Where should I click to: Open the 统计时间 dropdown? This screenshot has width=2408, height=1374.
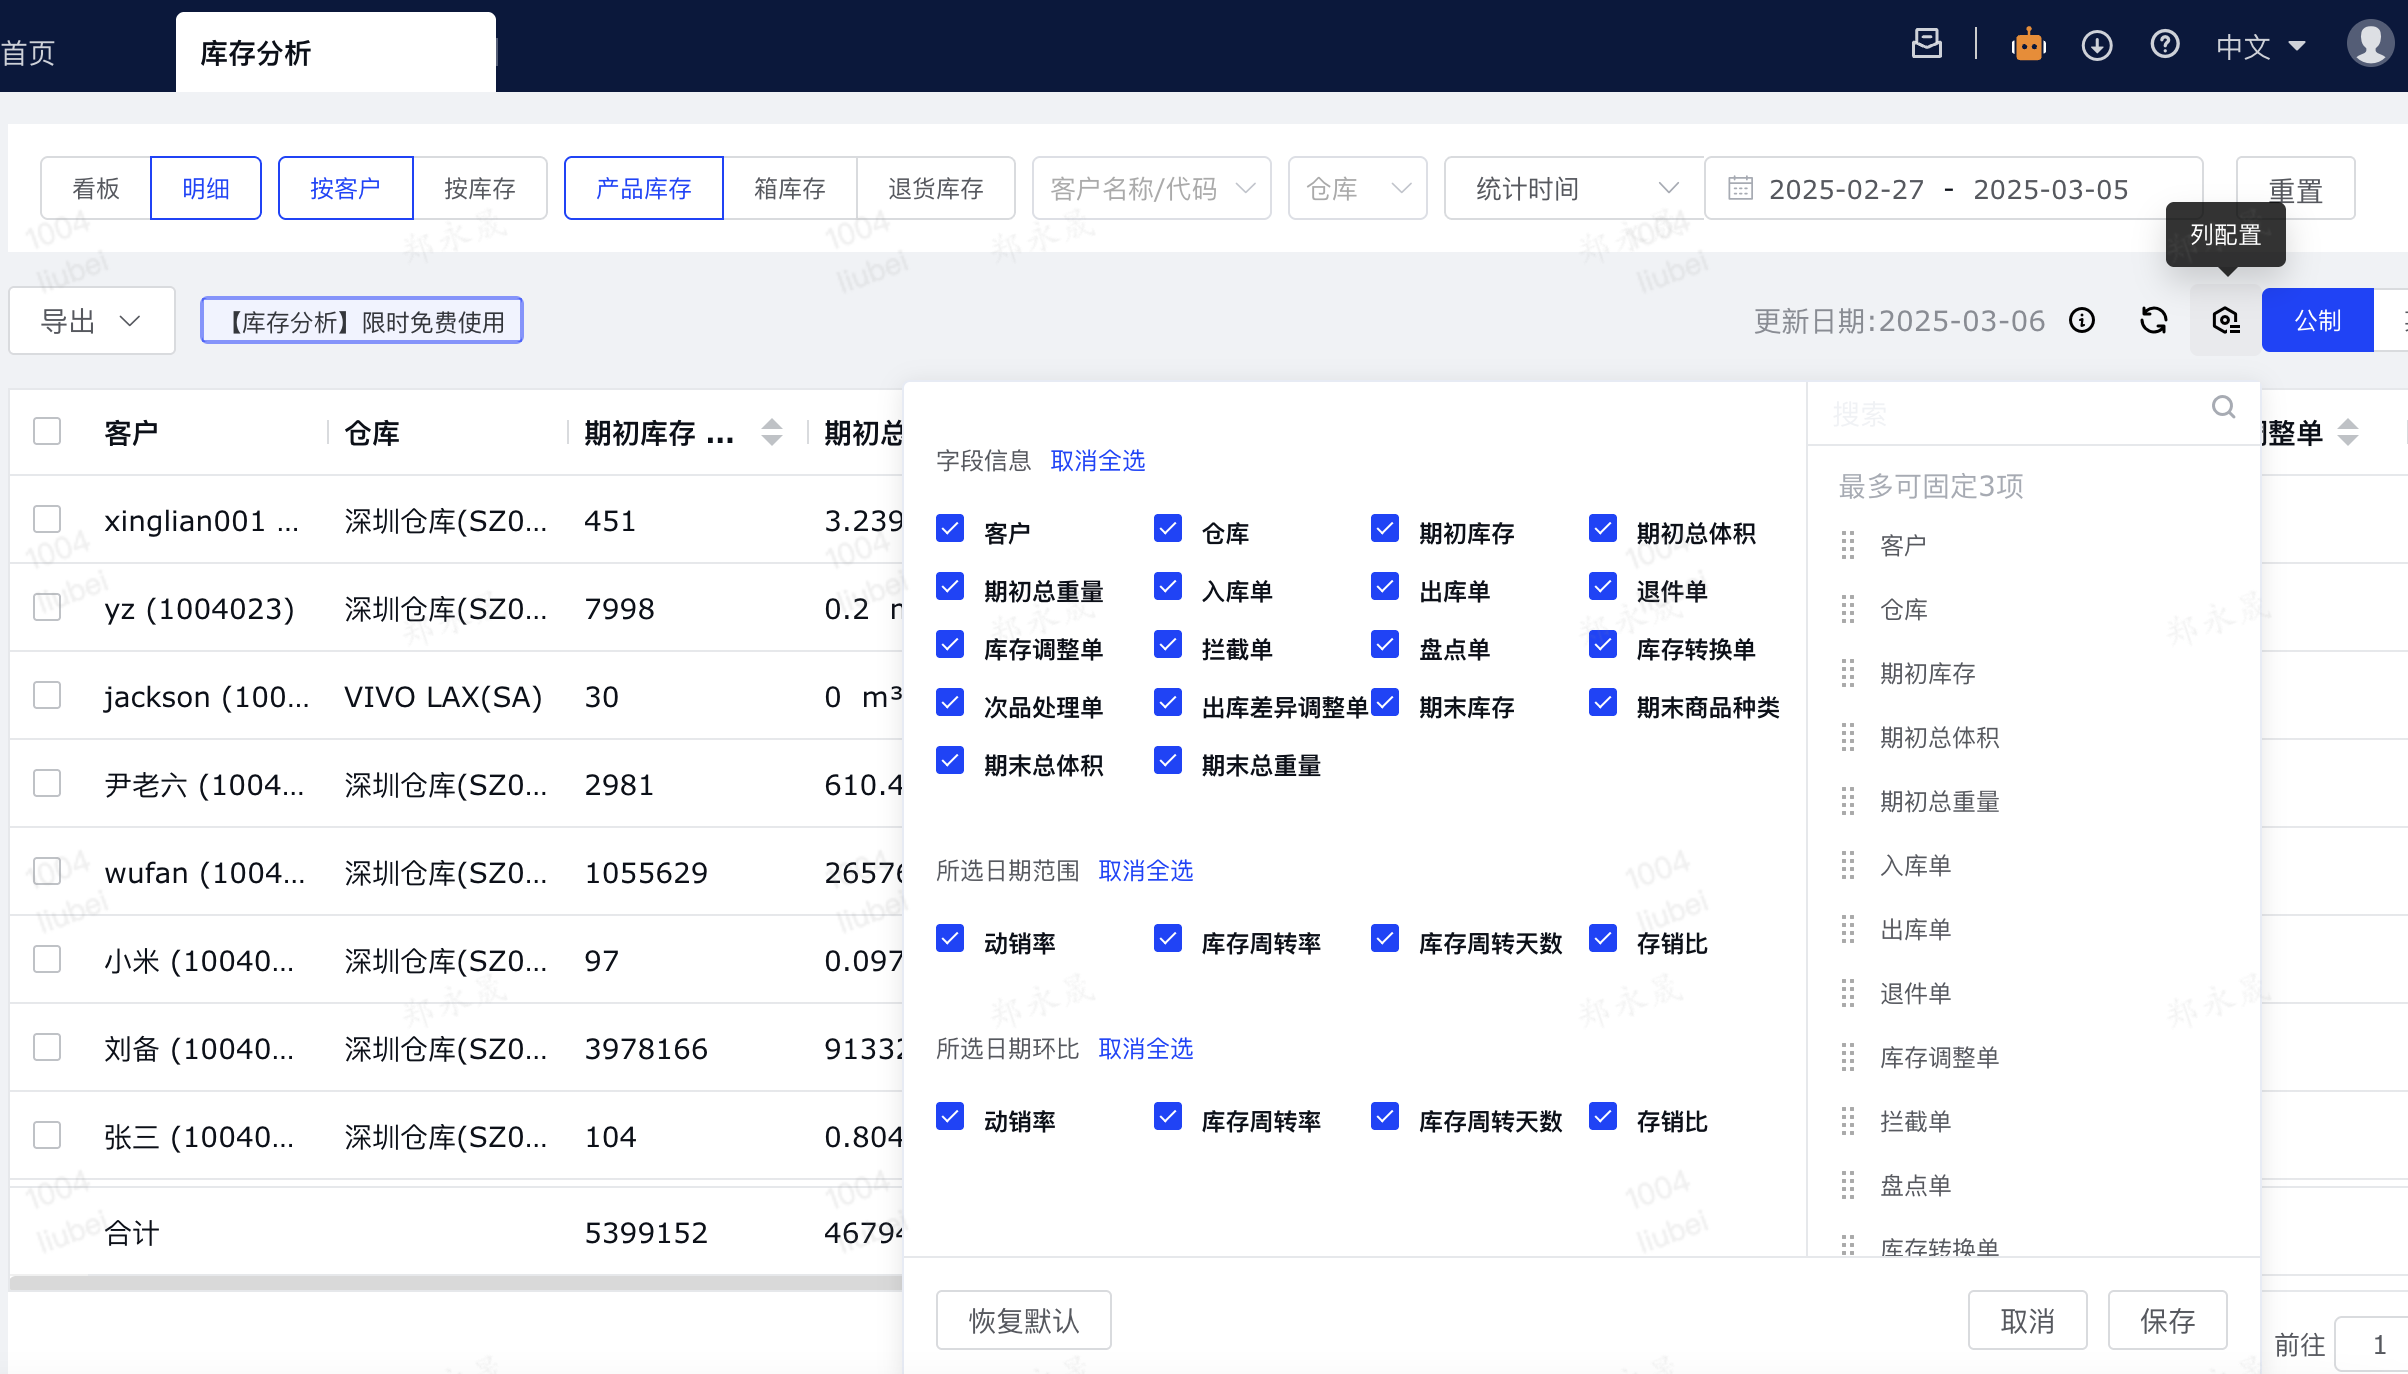tap(1574, 188)
